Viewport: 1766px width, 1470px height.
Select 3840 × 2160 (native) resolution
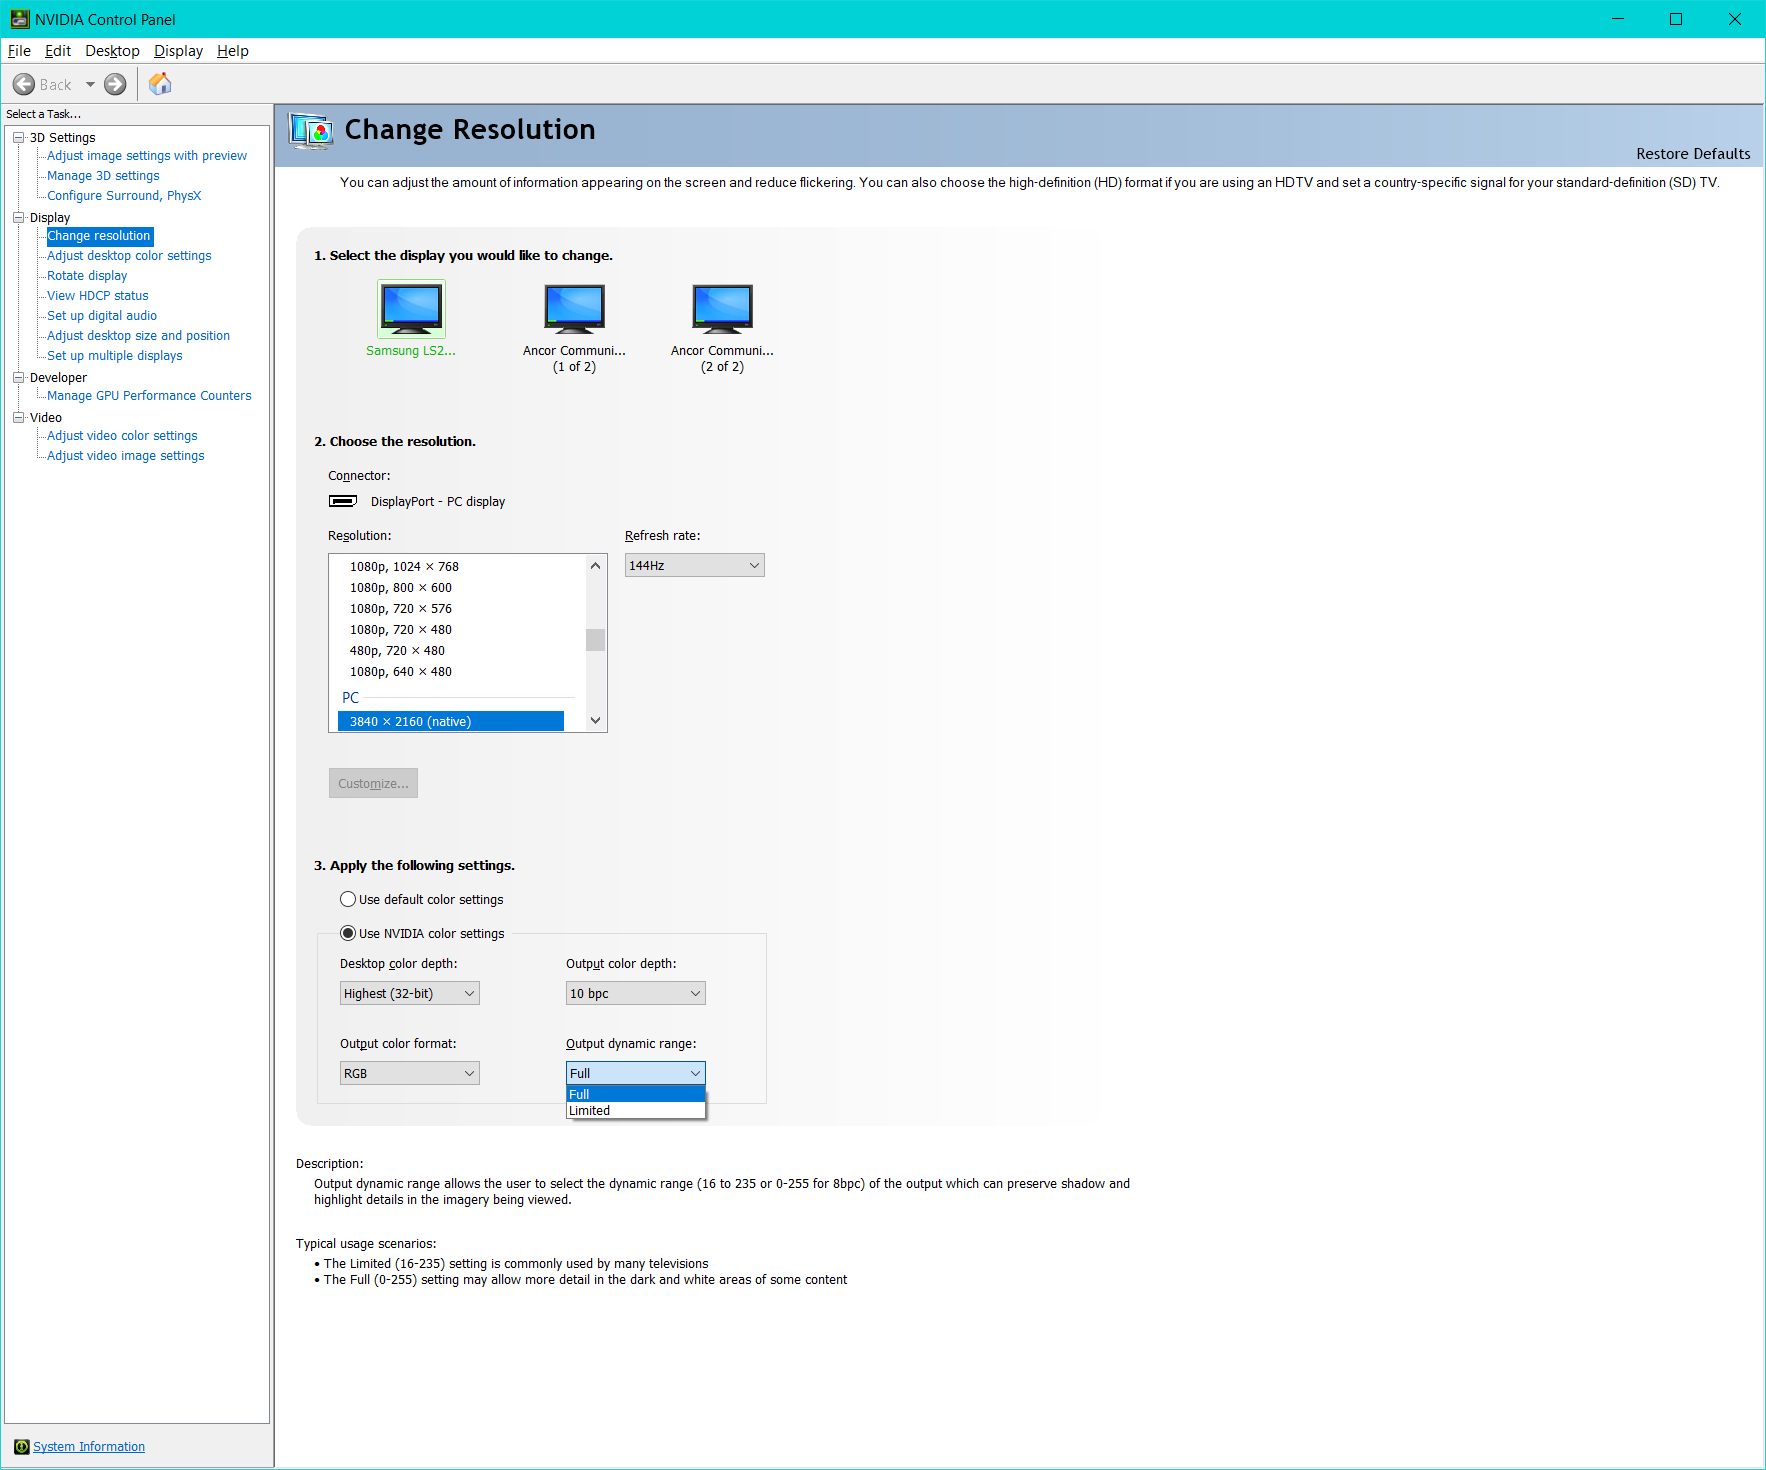pyautogui.click(x=451, y=722)
